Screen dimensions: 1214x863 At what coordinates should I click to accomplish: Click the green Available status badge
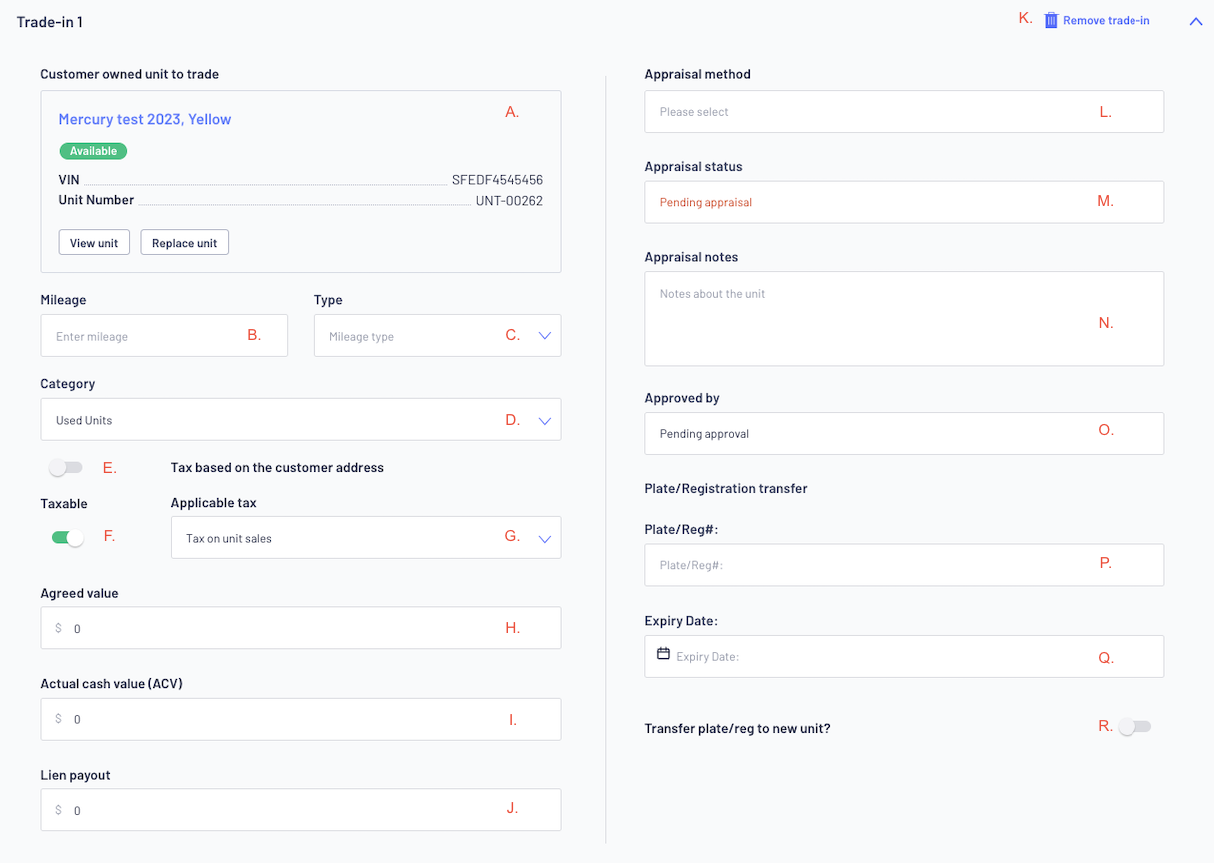pyautogui.click(x=93, y=151)
